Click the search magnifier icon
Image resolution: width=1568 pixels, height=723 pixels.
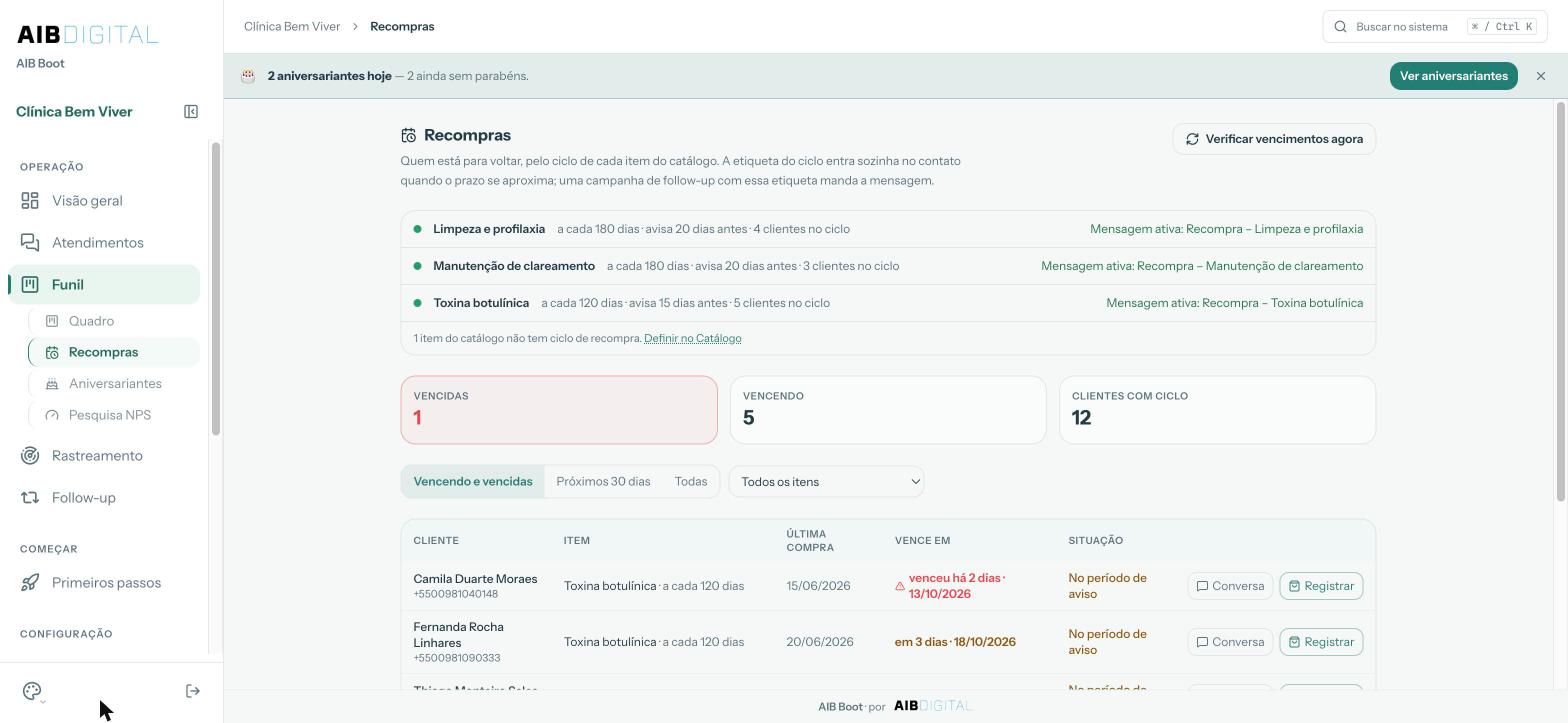(1341, 27)
